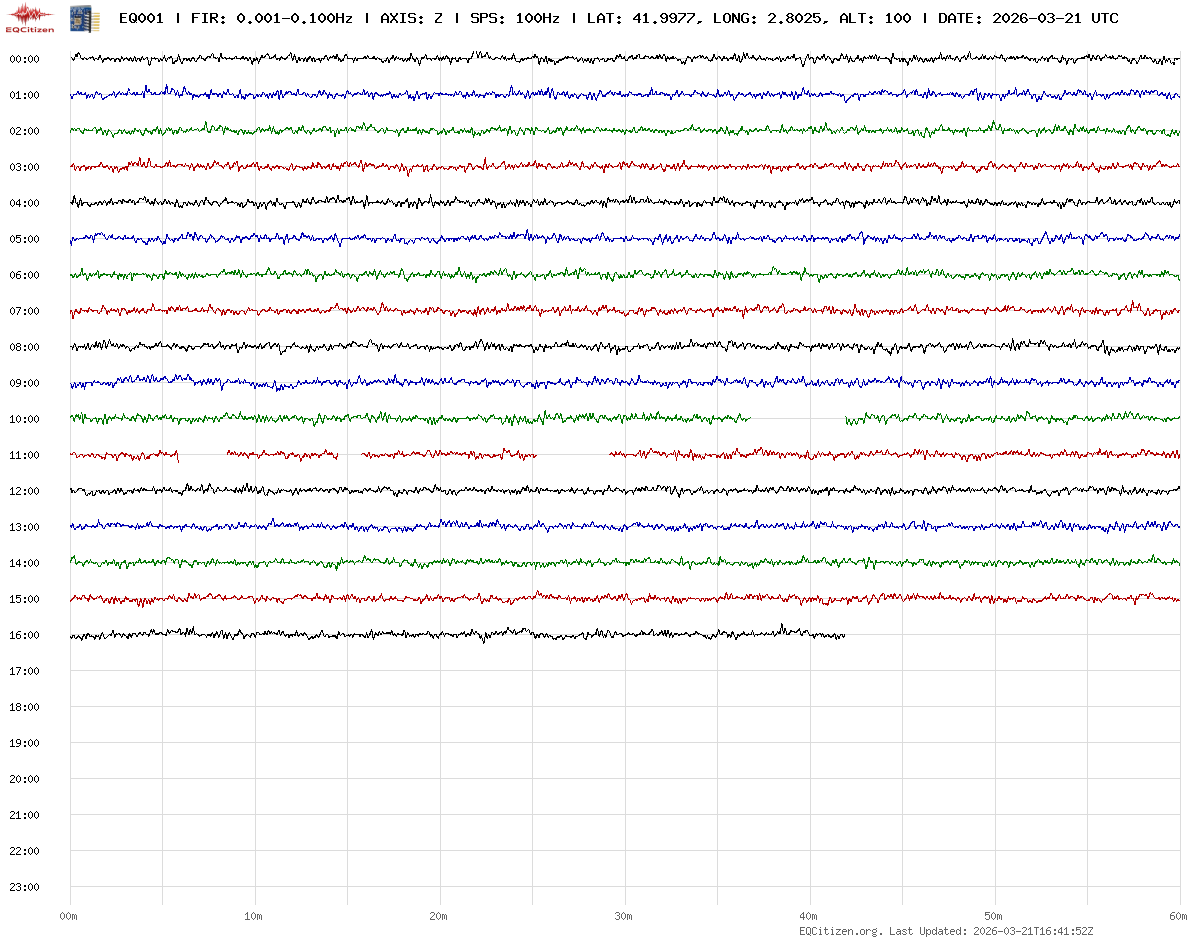Image resolution: width=1200 pixels, height=940 pixels.
Task: Select the 11:00 hour row label
Action: click(24, 455)
